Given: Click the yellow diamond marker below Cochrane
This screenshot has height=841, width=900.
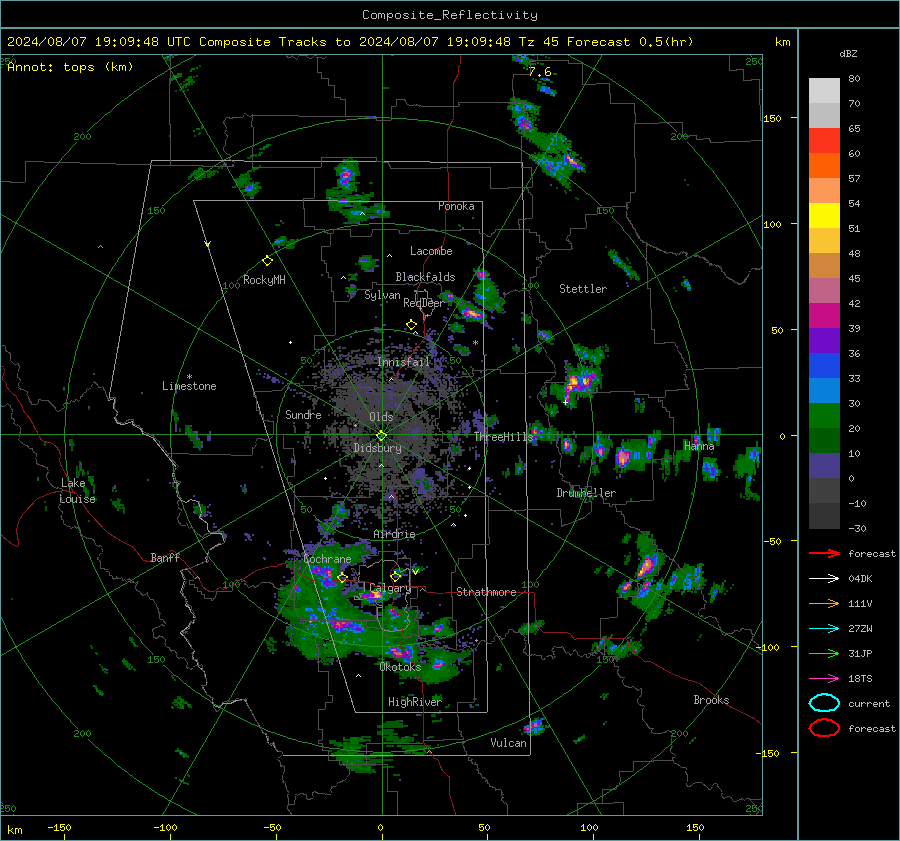Looking at the screenshot, I should [x=342, y=577].
